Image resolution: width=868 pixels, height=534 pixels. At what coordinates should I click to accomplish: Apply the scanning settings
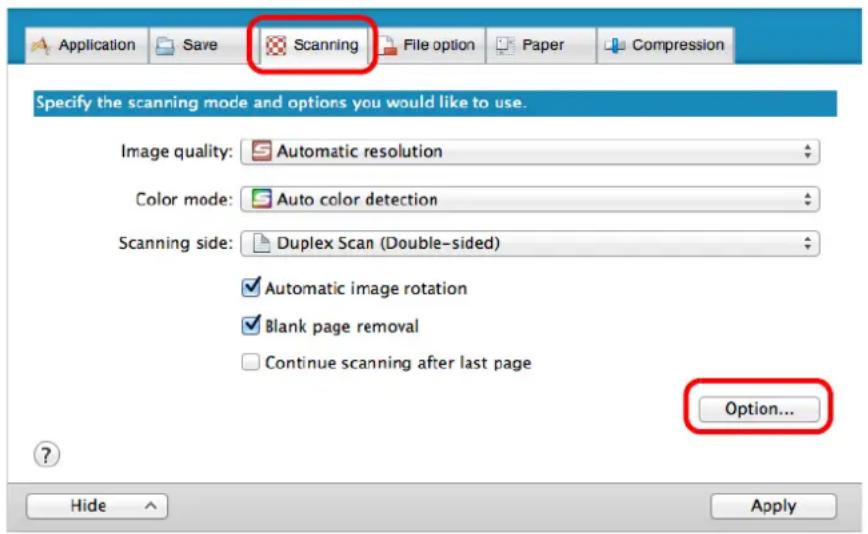pos(773,506)
